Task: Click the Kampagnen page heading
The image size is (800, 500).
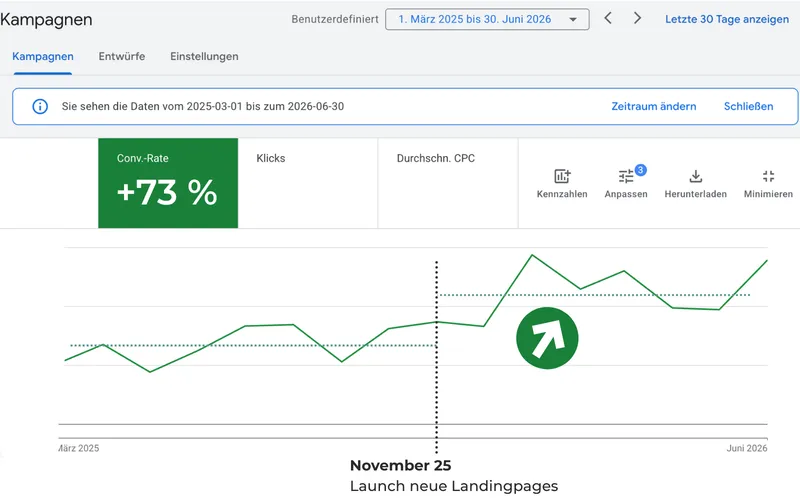Action: click(46, 19)
